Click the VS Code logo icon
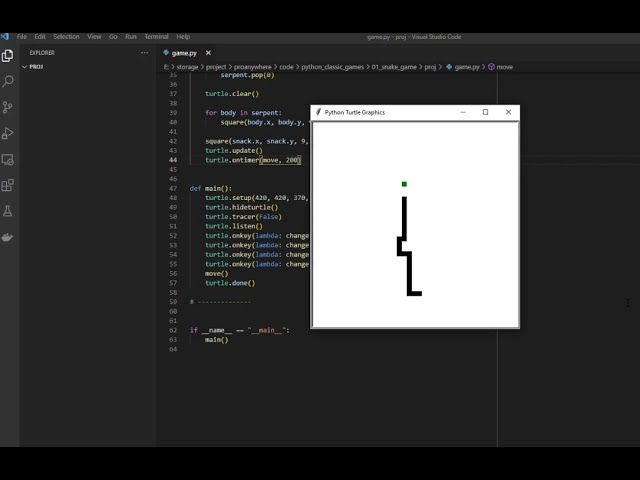 [4, 37]
